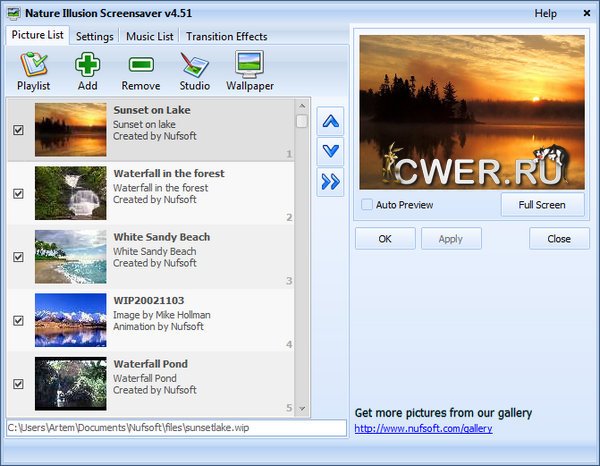Toggle the Waterfall in the forest checkbox
The image size is (600, 466).
pos(18,193)
